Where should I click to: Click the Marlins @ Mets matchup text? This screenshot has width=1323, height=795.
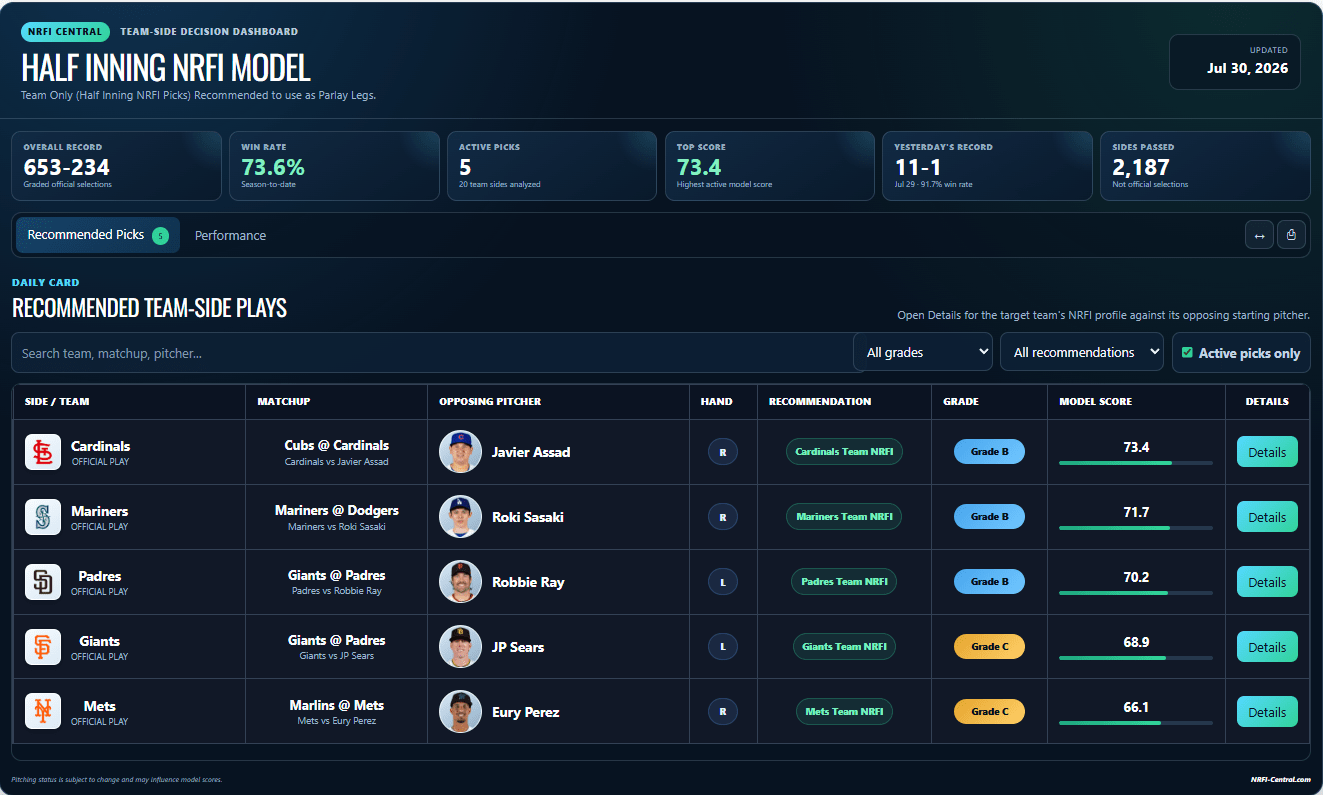pyautogui.click(x=337, y=705)
